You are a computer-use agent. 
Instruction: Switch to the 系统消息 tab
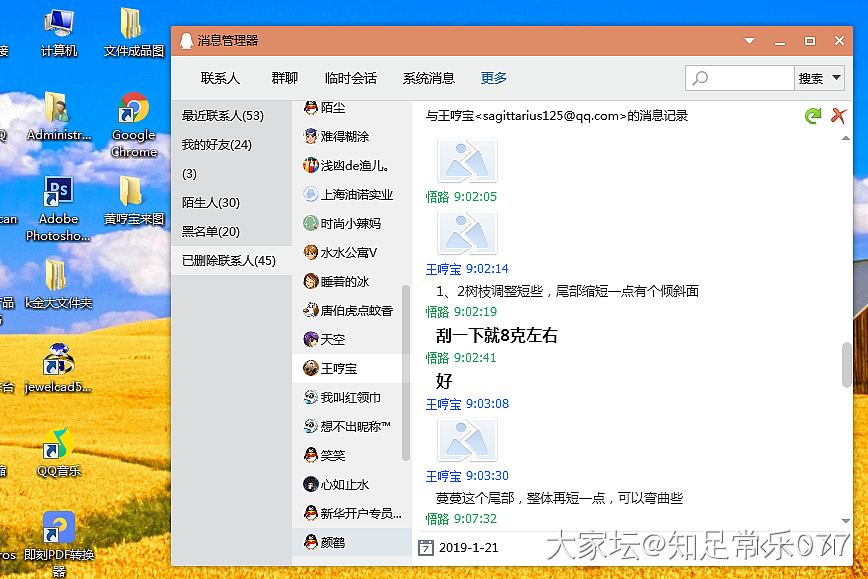428,78
